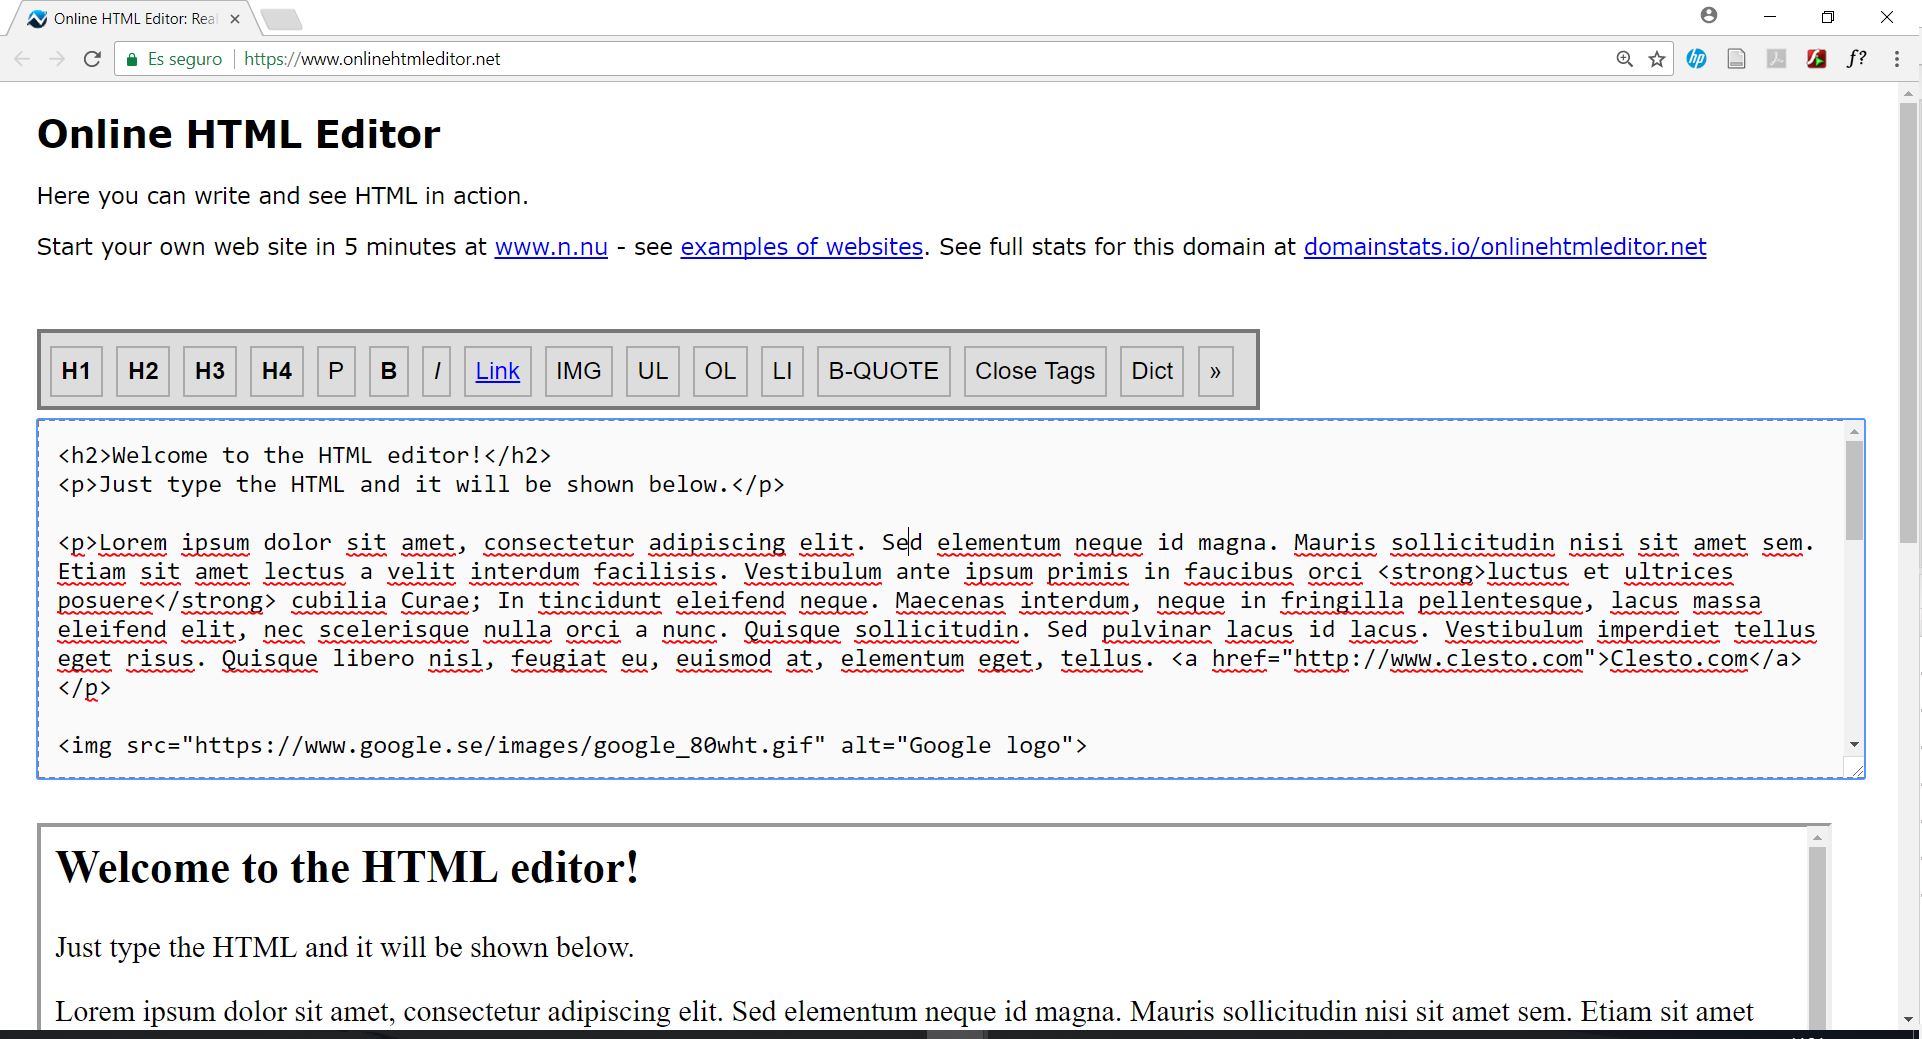This screenshot has width=1922, height=1039.
Task: Open Chrome's three-dot menu
Action: [x=1898, y=58]
